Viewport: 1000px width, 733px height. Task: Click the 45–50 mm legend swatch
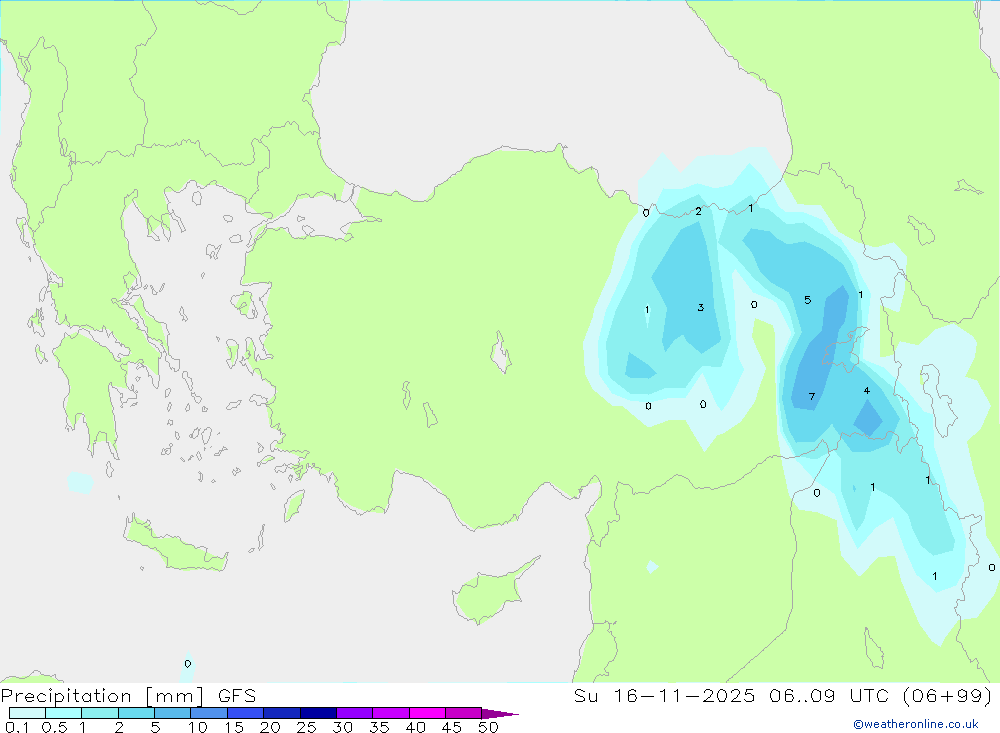pos(464,713)
